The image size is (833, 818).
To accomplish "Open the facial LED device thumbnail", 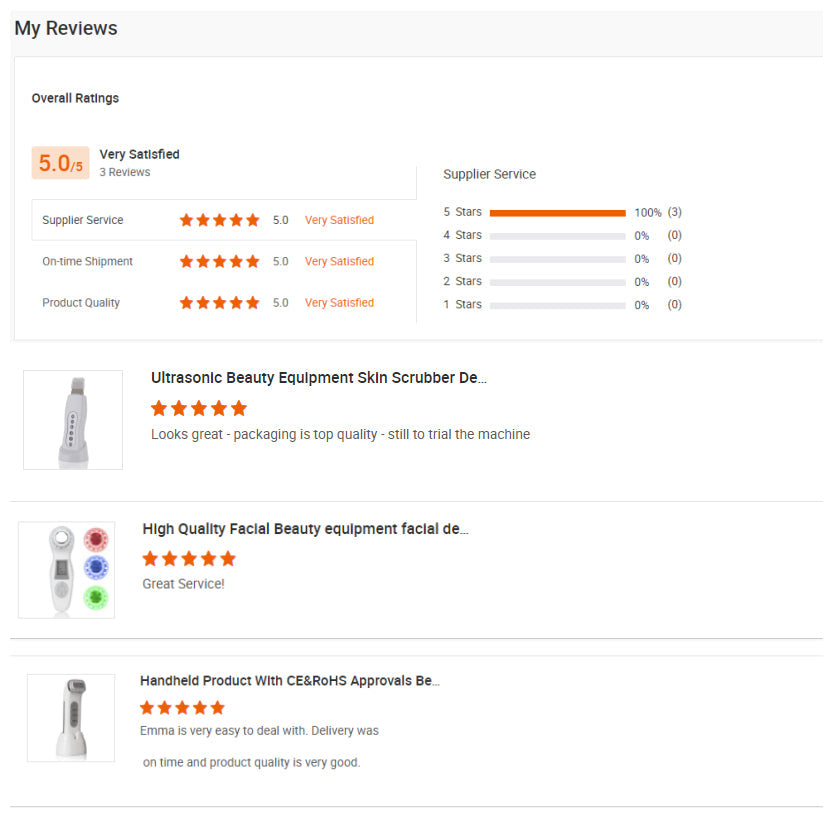I will pyautogui.click(x=66, y=569).
